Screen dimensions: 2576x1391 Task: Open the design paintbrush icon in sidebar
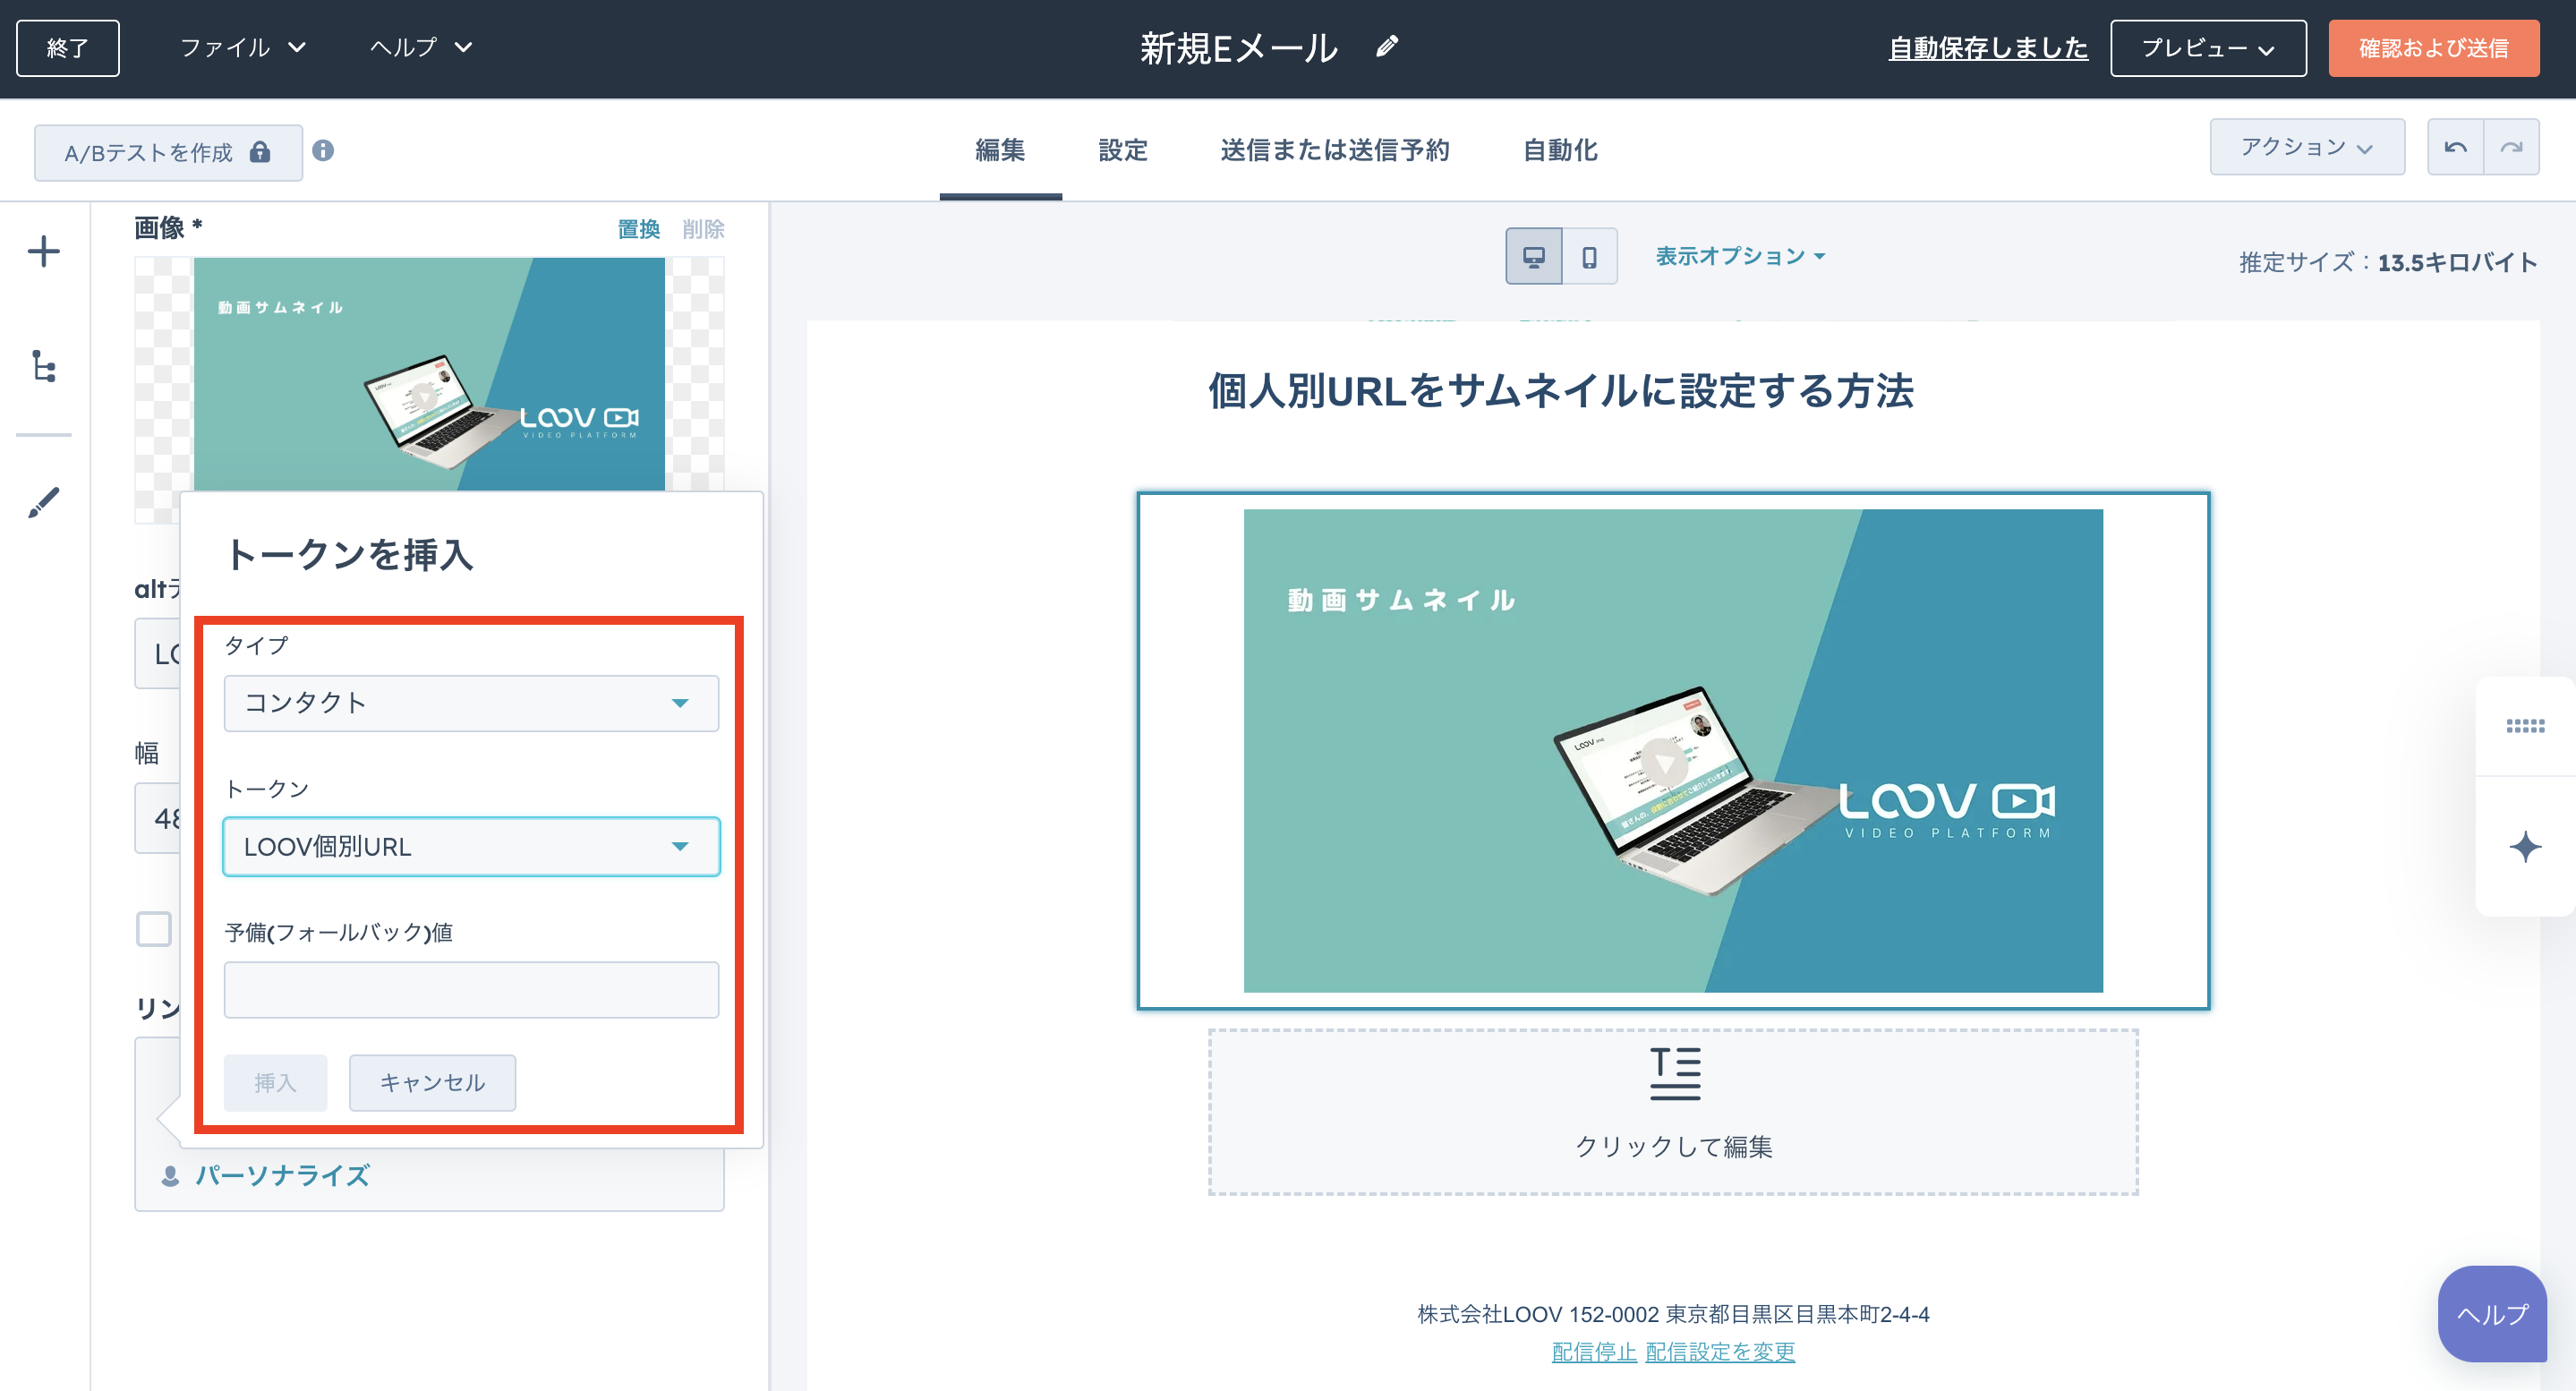click(x=44, y=502)
